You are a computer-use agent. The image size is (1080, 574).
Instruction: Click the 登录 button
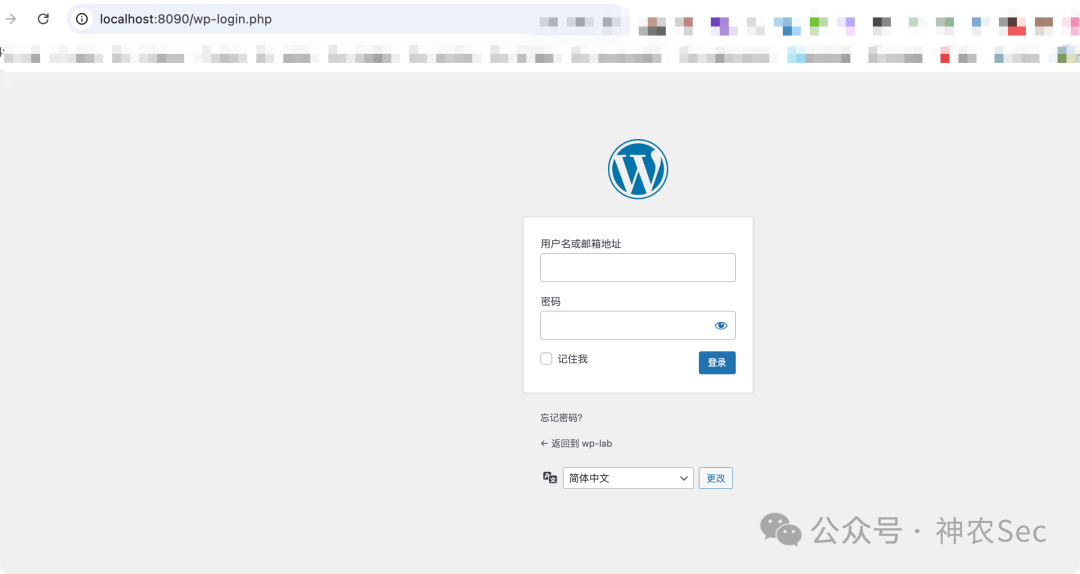[x=717, y=362]
